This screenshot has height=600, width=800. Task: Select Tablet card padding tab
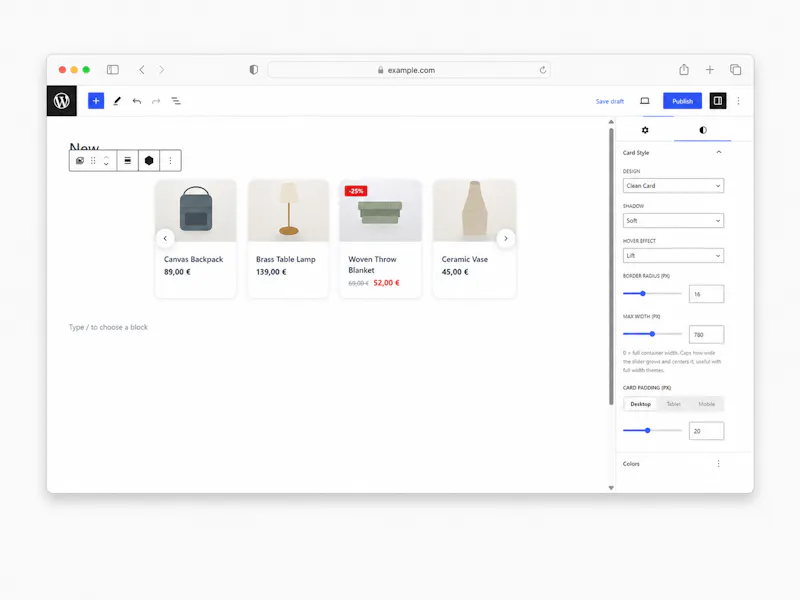tap(673, 404)
